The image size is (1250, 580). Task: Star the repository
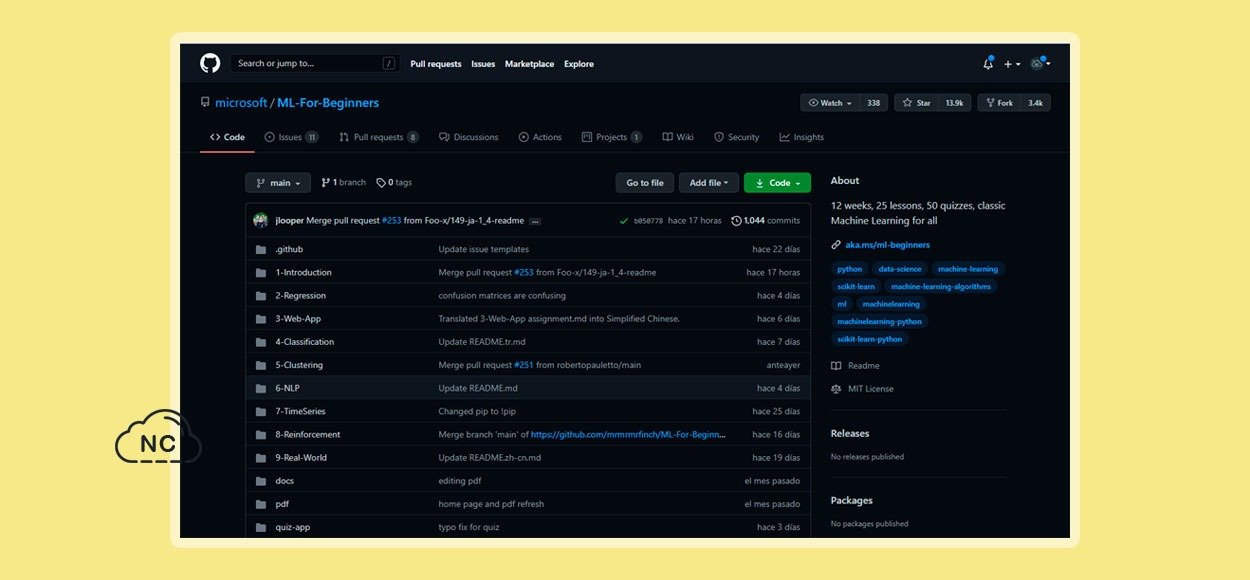tap(917, 103)
